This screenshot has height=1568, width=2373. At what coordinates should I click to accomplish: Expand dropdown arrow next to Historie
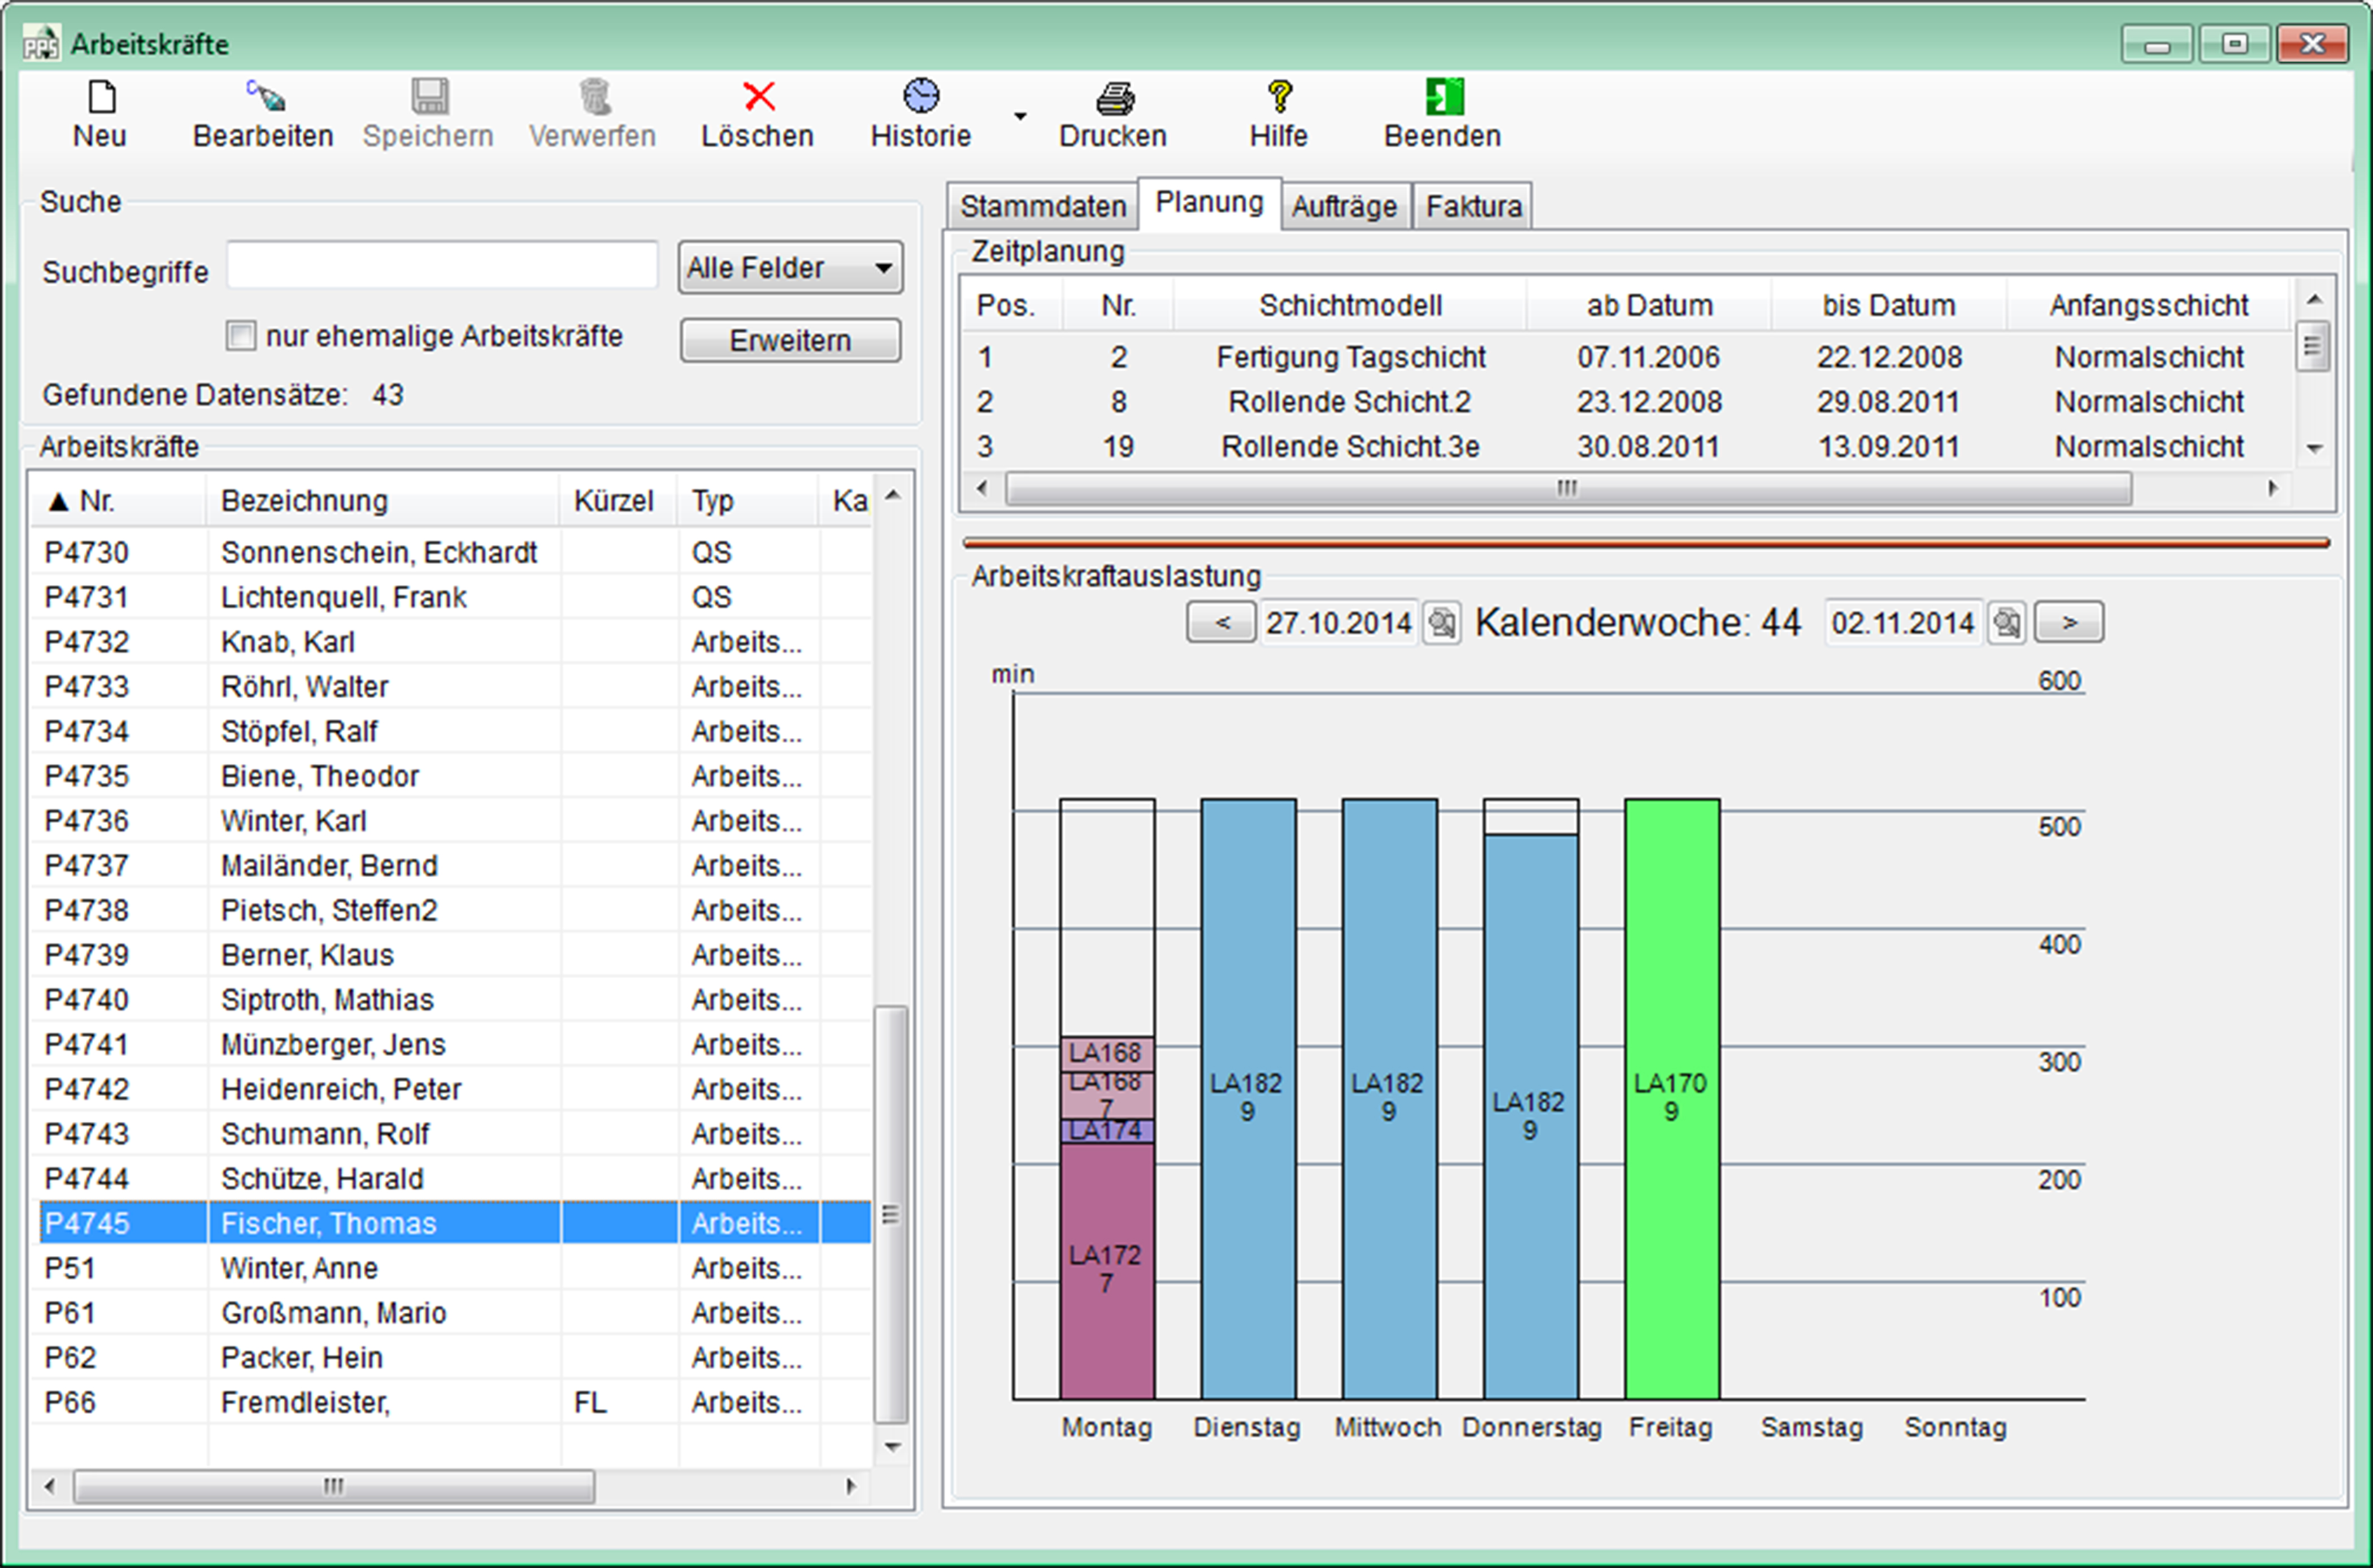pos(1020,117)
